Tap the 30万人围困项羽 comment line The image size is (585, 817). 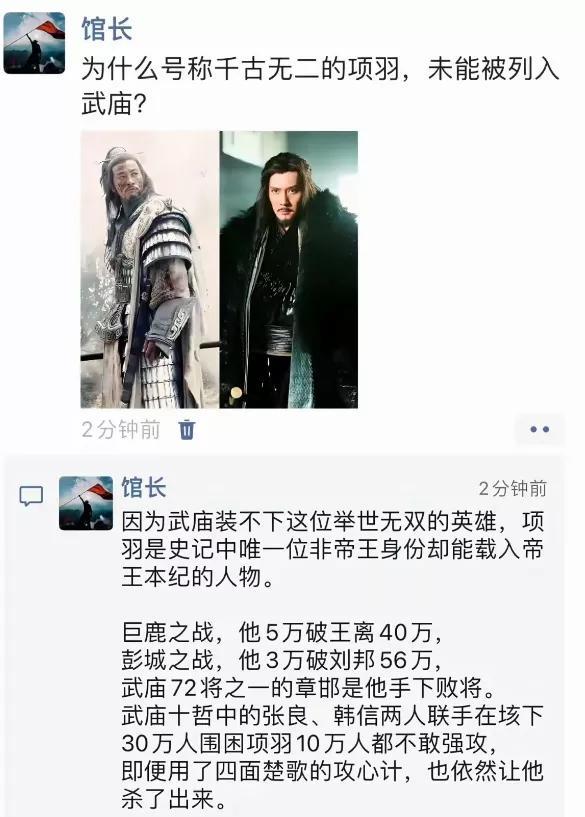[309, 744]
